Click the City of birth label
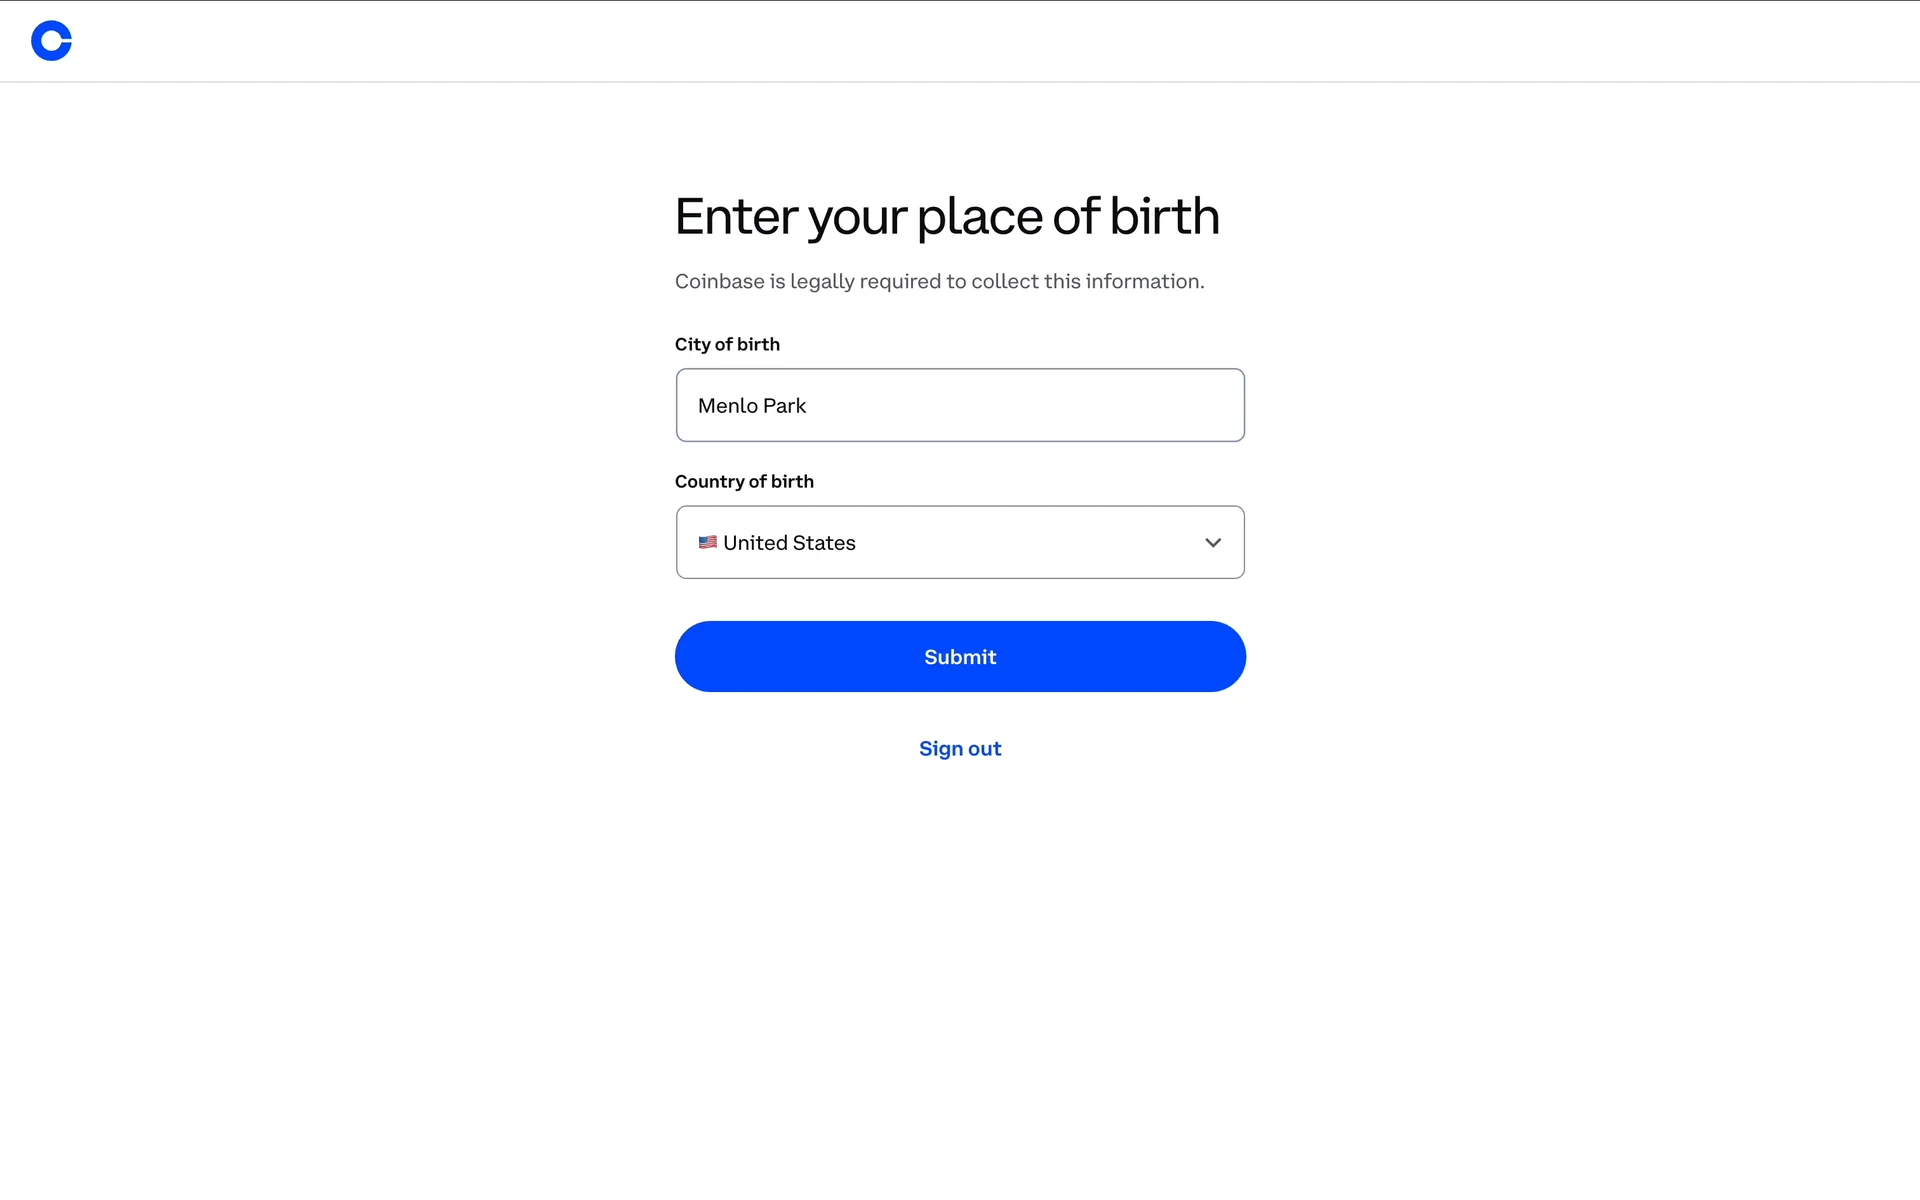1920x1200 pixels. click(x=727, y=344)
